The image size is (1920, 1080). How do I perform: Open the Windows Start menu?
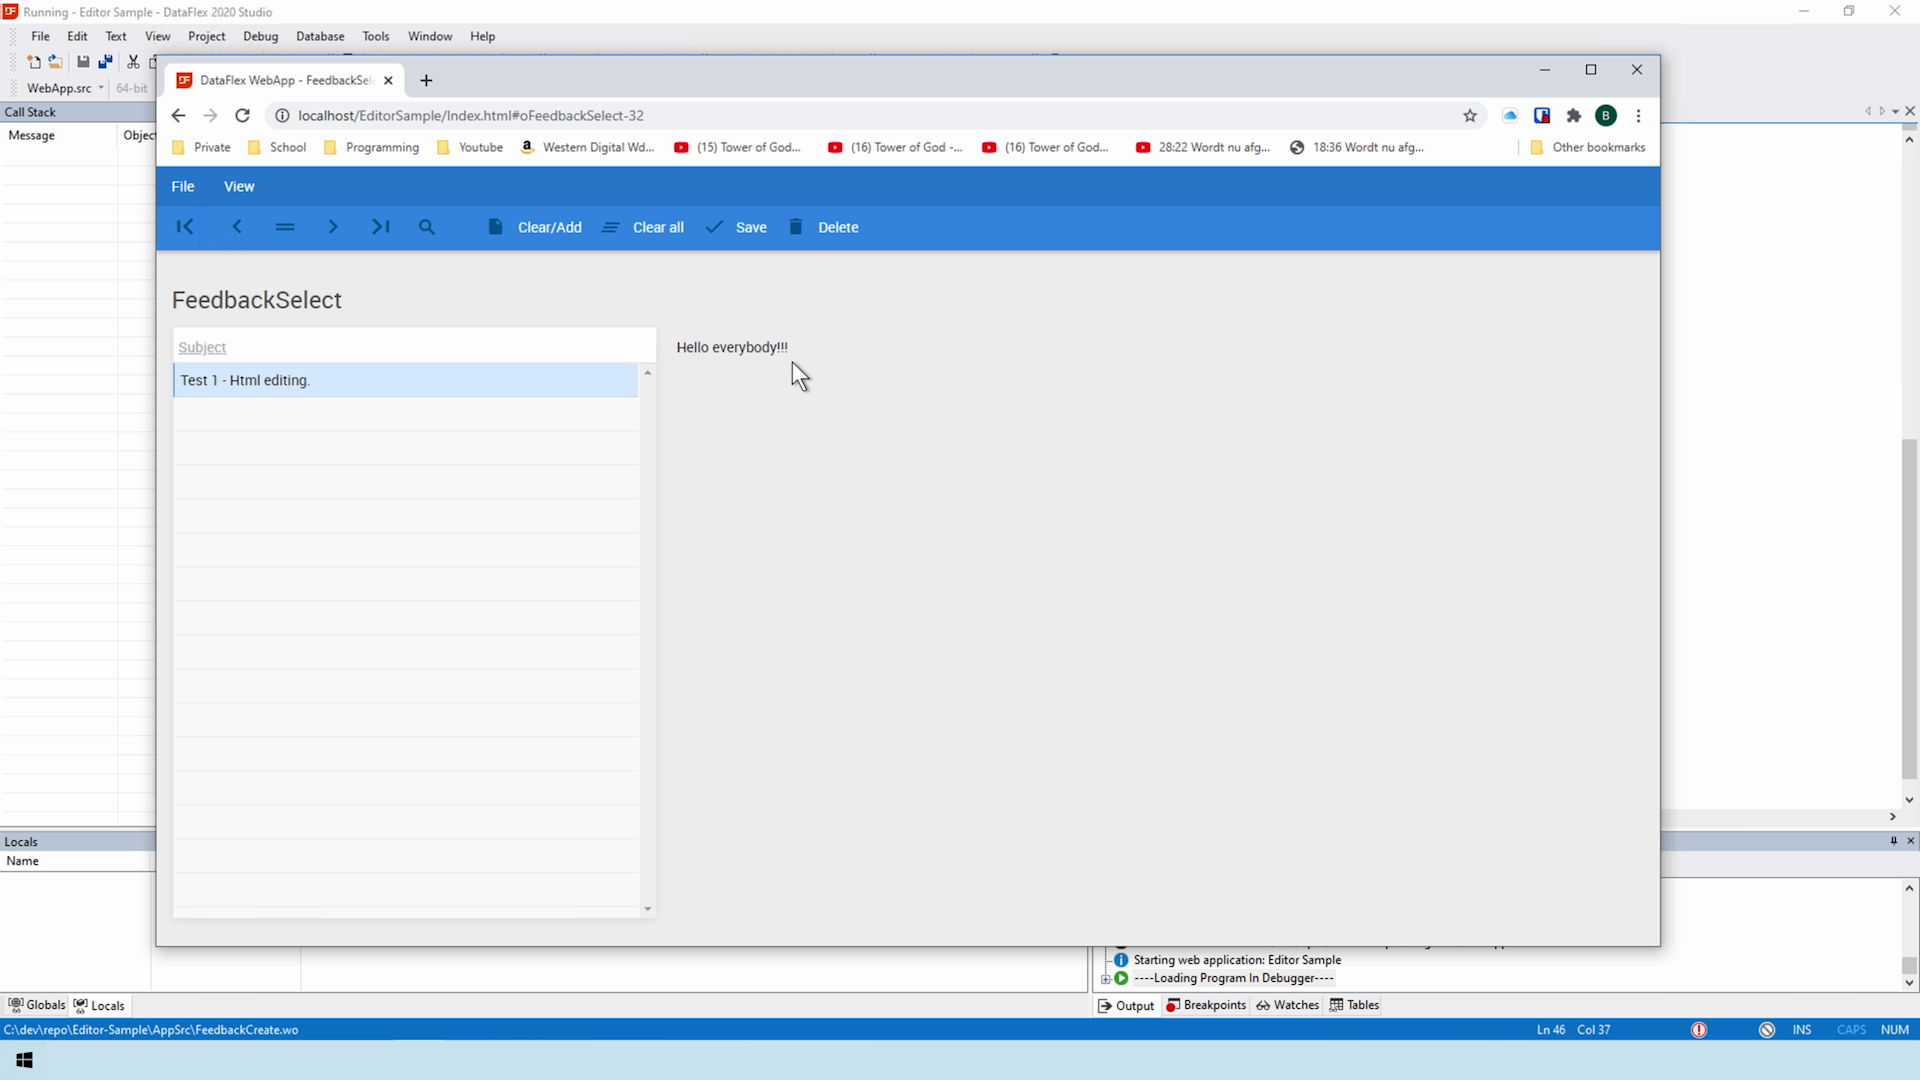coord(25,1060)
